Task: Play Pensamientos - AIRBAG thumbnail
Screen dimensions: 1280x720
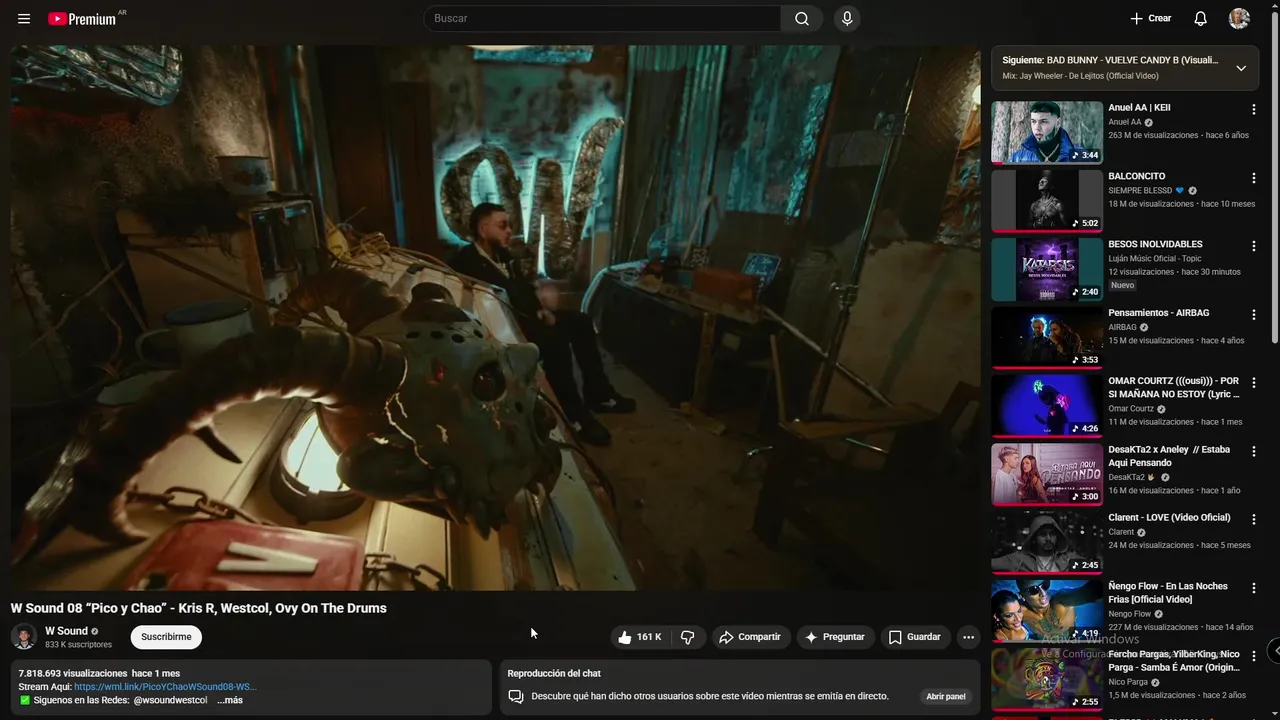Action: coord(1047,337)
